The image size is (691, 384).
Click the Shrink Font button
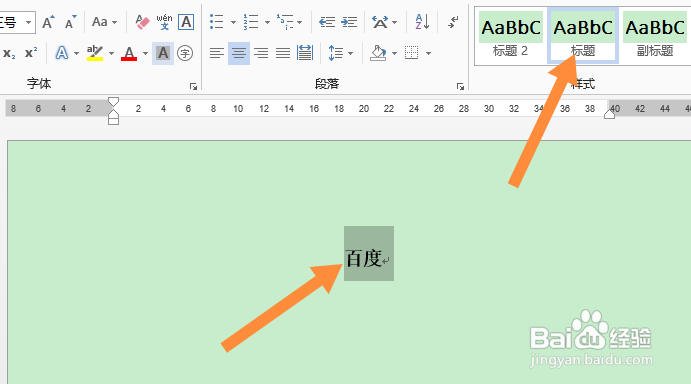[70, 22]
